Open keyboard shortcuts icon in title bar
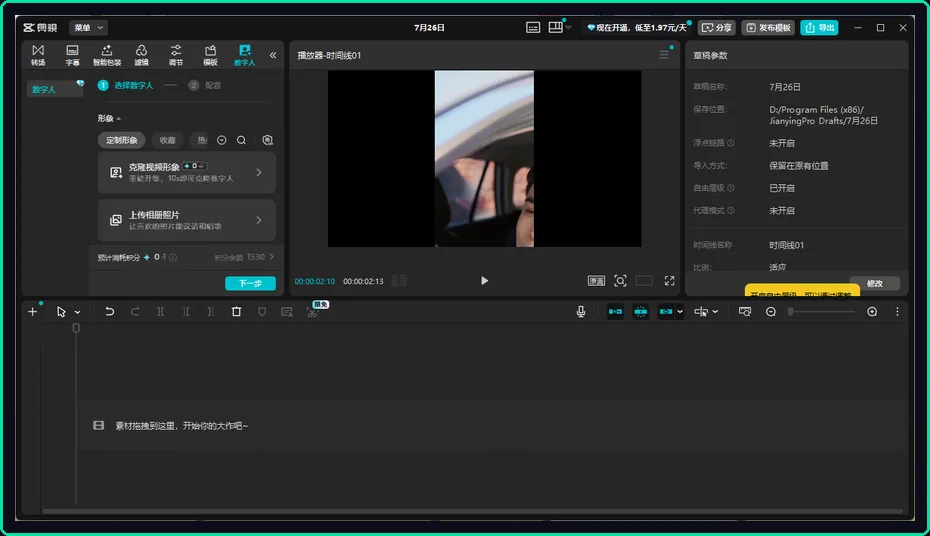The width and height of the screenshot is (930, 536). coord(533,27)
